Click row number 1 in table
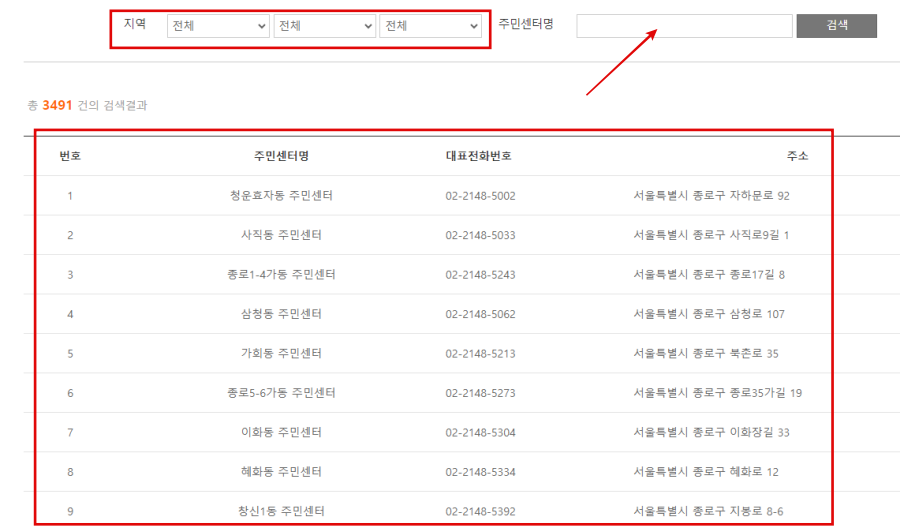 coord(70,196)
